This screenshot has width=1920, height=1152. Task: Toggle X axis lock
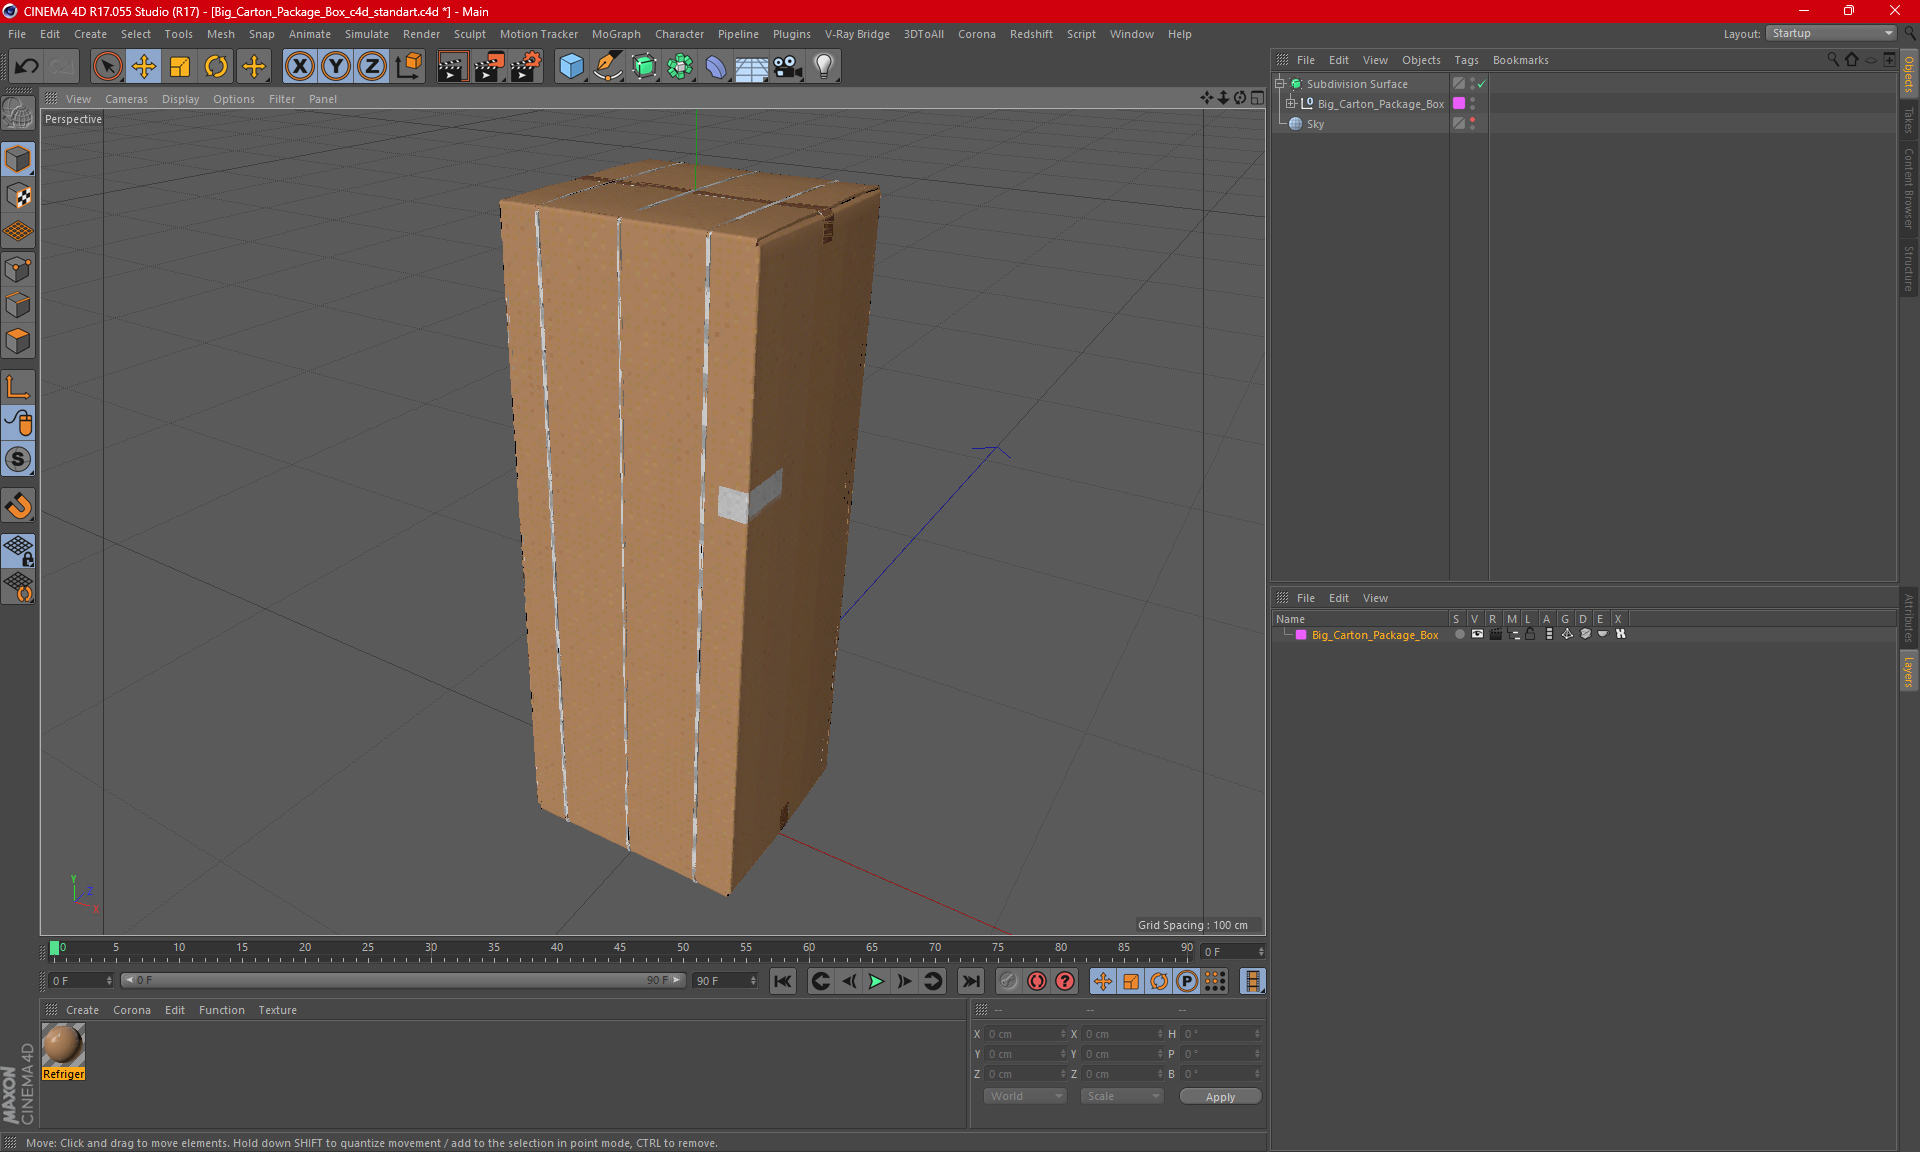(x=299, y=67)
